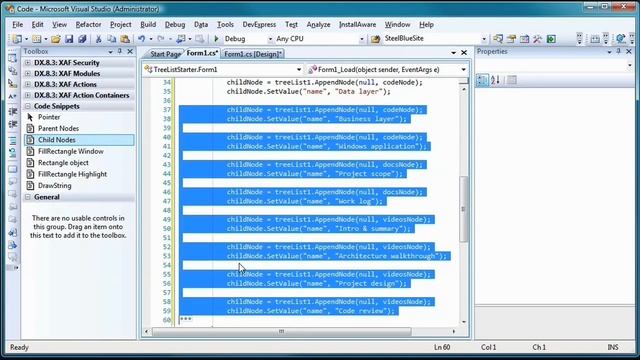Image resolution: width=640 pixels, height=360 pixels.
Task: Start debugging with the green play icon
Action: tap(216, 39)
